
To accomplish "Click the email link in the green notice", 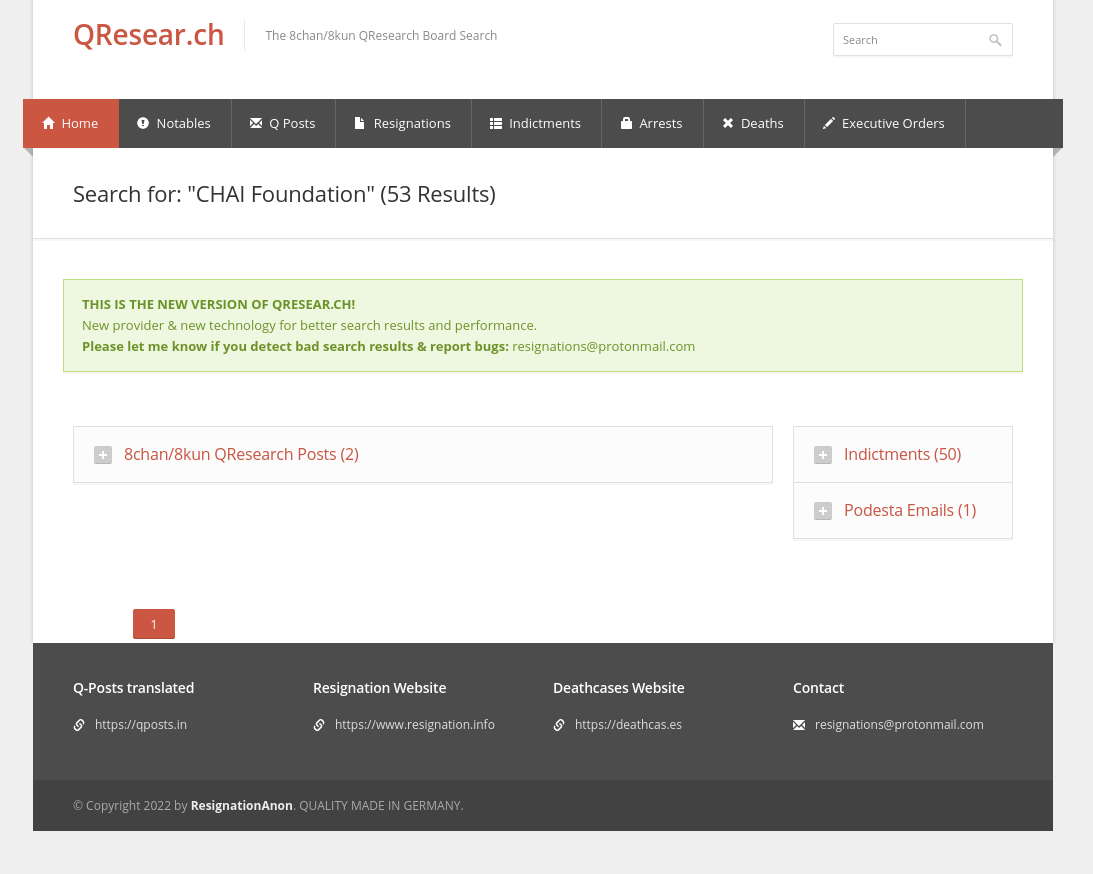I will click(604, 346).
